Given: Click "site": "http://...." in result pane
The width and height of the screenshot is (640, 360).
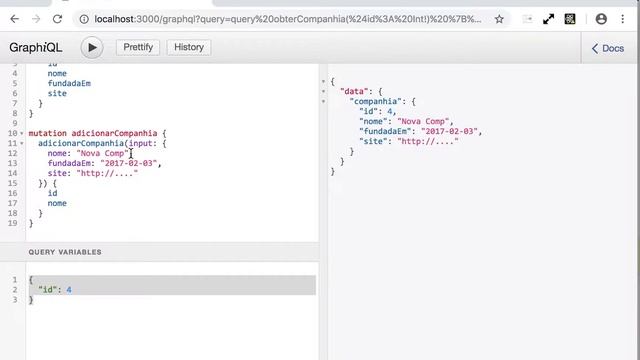Looking at the screenshot, I should [x=409, y=141].
